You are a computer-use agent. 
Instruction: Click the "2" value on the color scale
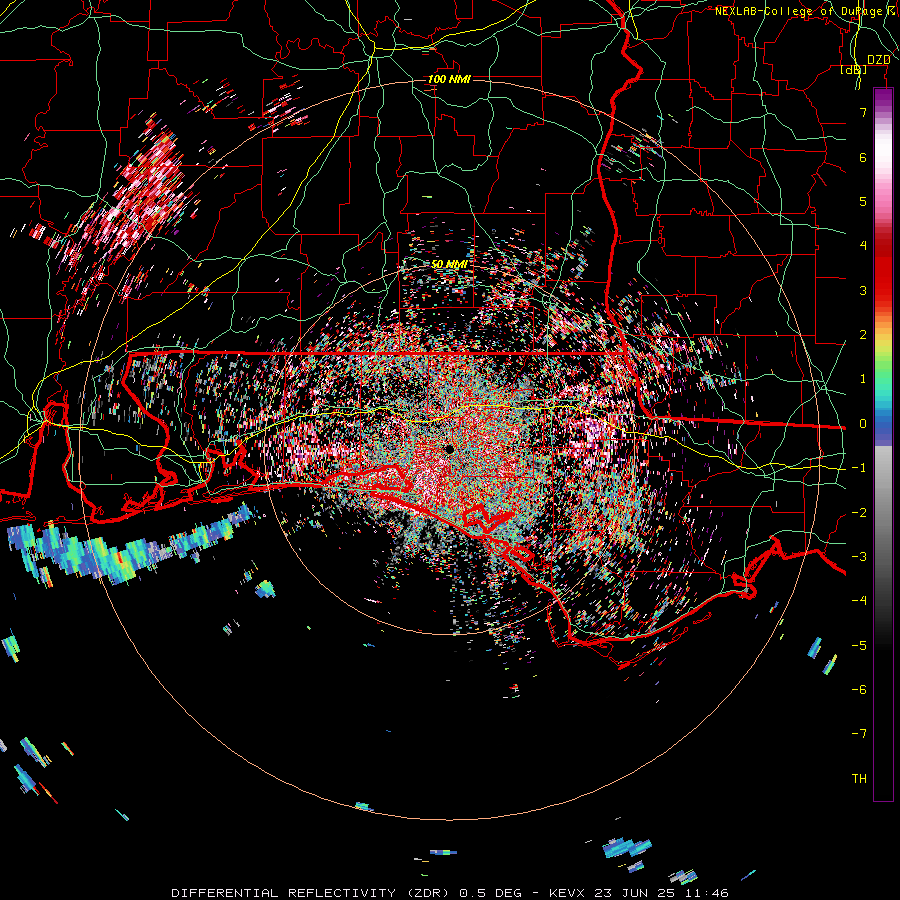[x=863, y=335]
